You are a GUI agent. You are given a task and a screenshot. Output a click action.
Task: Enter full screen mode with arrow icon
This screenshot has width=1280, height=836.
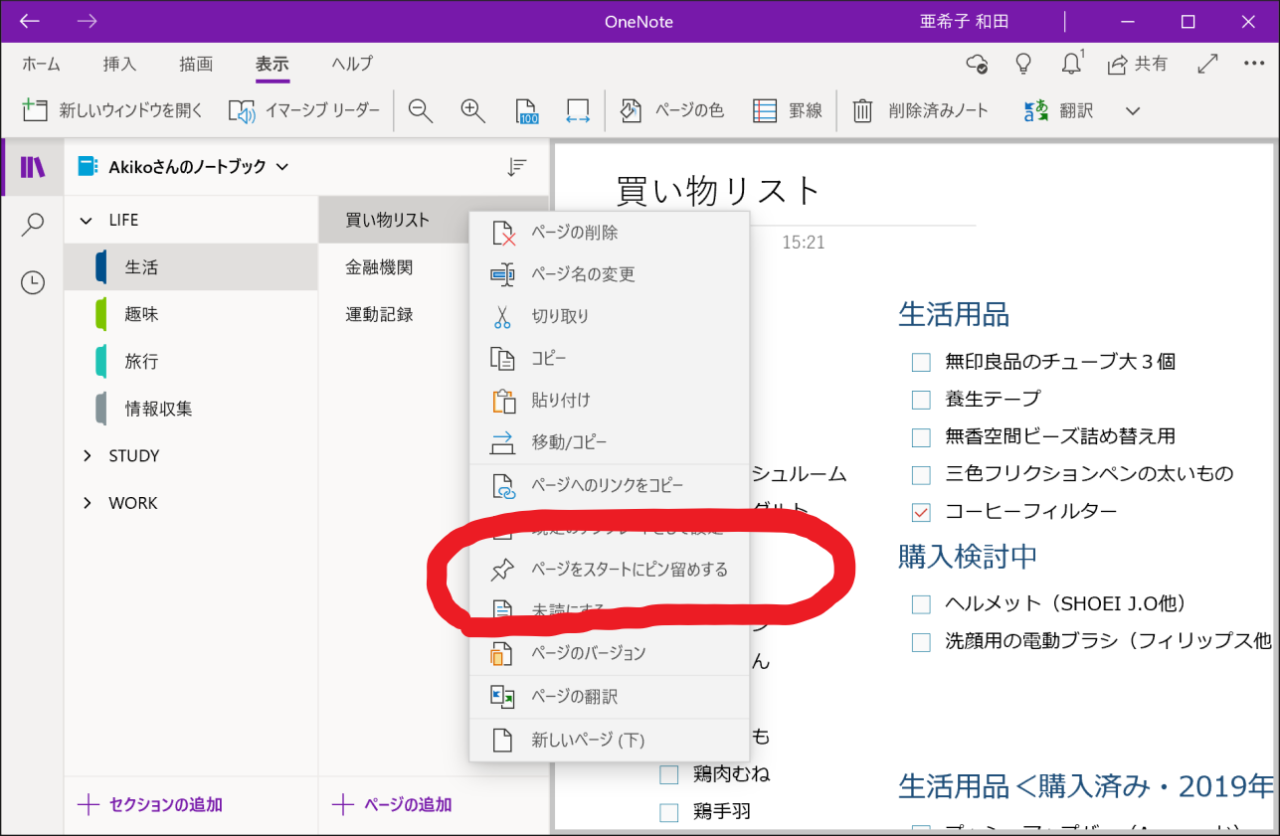[1207, 64]
